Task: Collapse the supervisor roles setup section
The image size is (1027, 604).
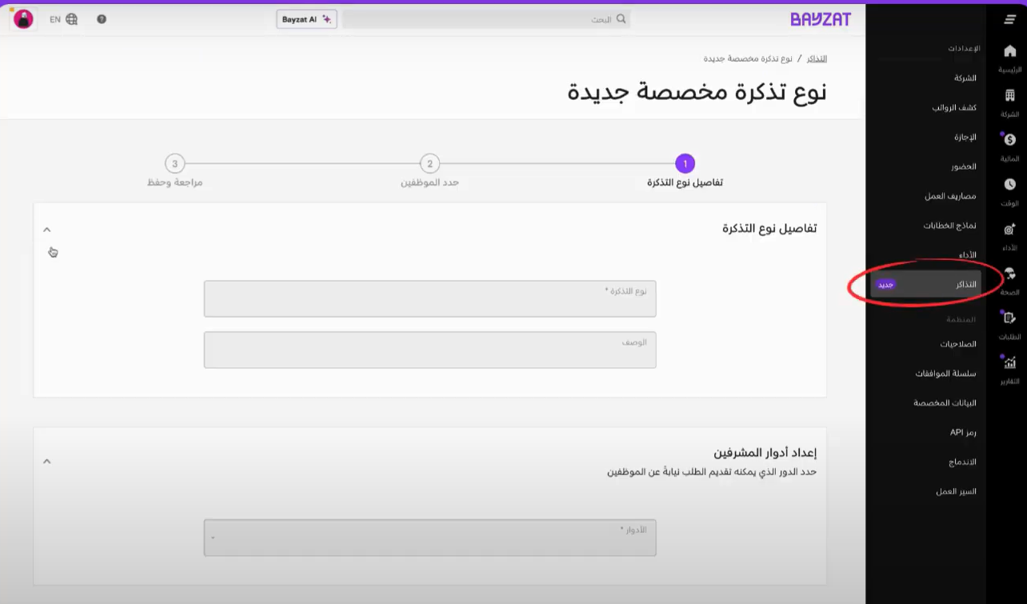Action: [47, 461]
